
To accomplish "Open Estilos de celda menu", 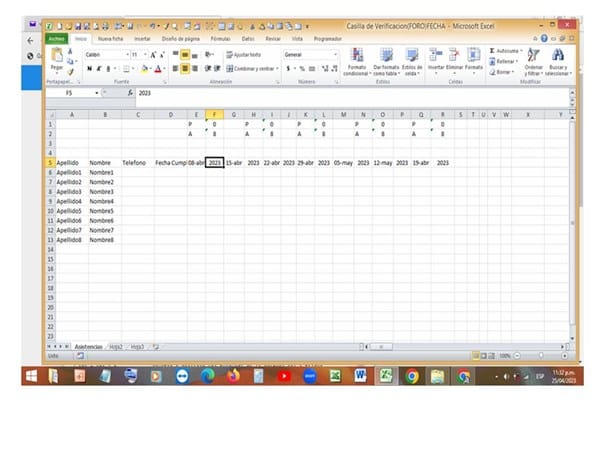I will click(x=412, y=62).
